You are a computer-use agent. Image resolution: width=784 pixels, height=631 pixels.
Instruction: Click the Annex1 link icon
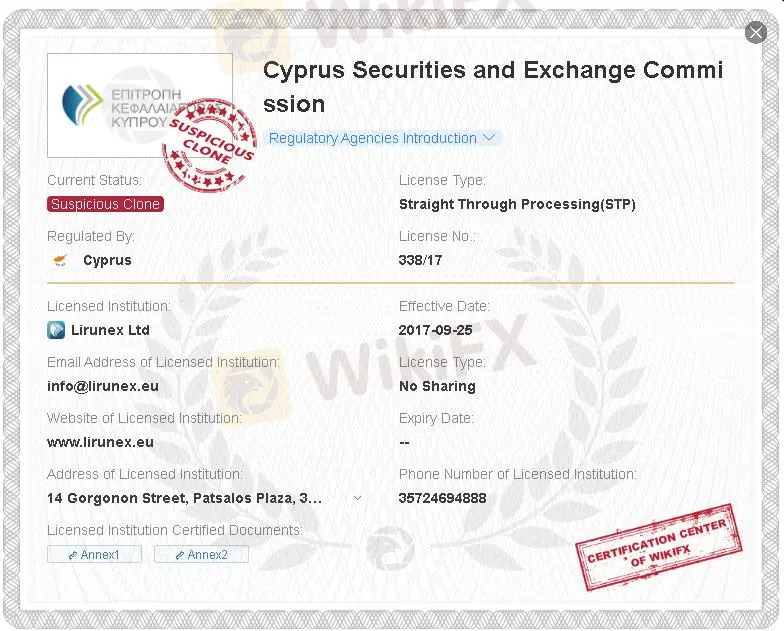pos(72,555)
